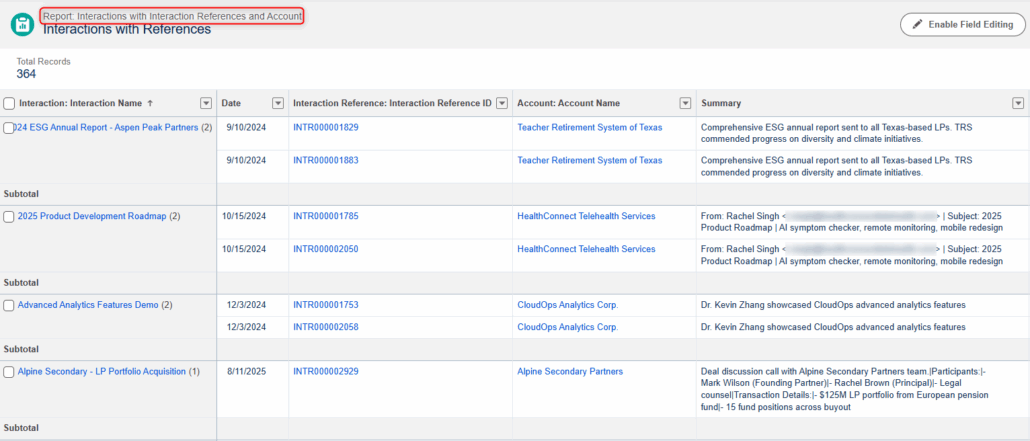Click the Subtotal row under Alpine Secondary
This screenshot has width=1030, height=441.
coord(515,428)
